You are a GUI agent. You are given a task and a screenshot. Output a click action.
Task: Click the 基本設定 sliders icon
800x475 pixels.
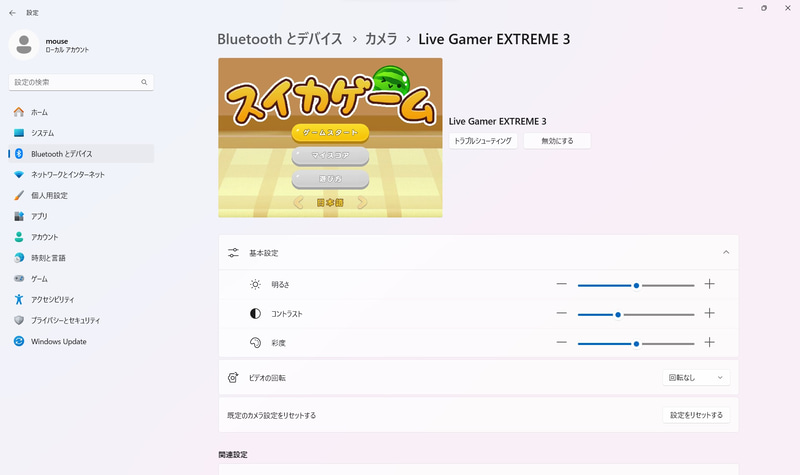click(233, 253)
